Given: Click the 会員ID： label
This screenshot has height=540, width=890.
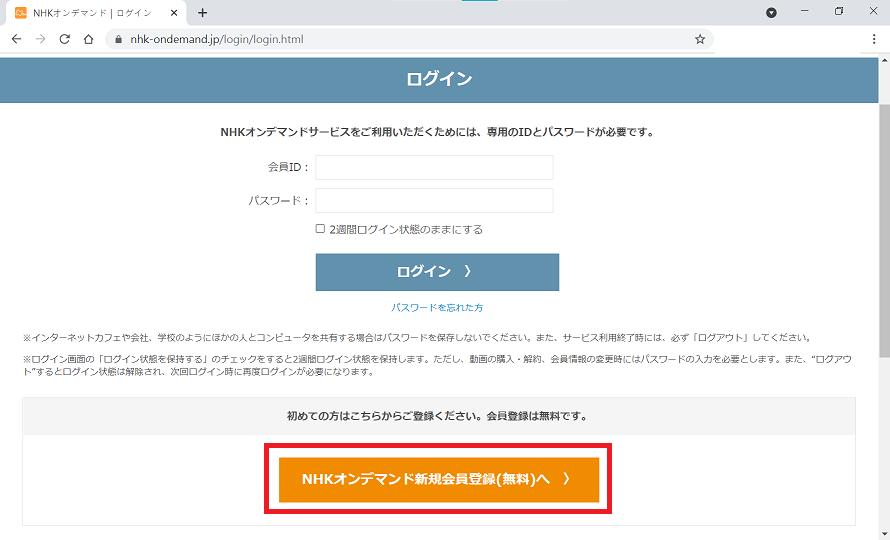Looking at the screenshot, I should pos(288,167).
